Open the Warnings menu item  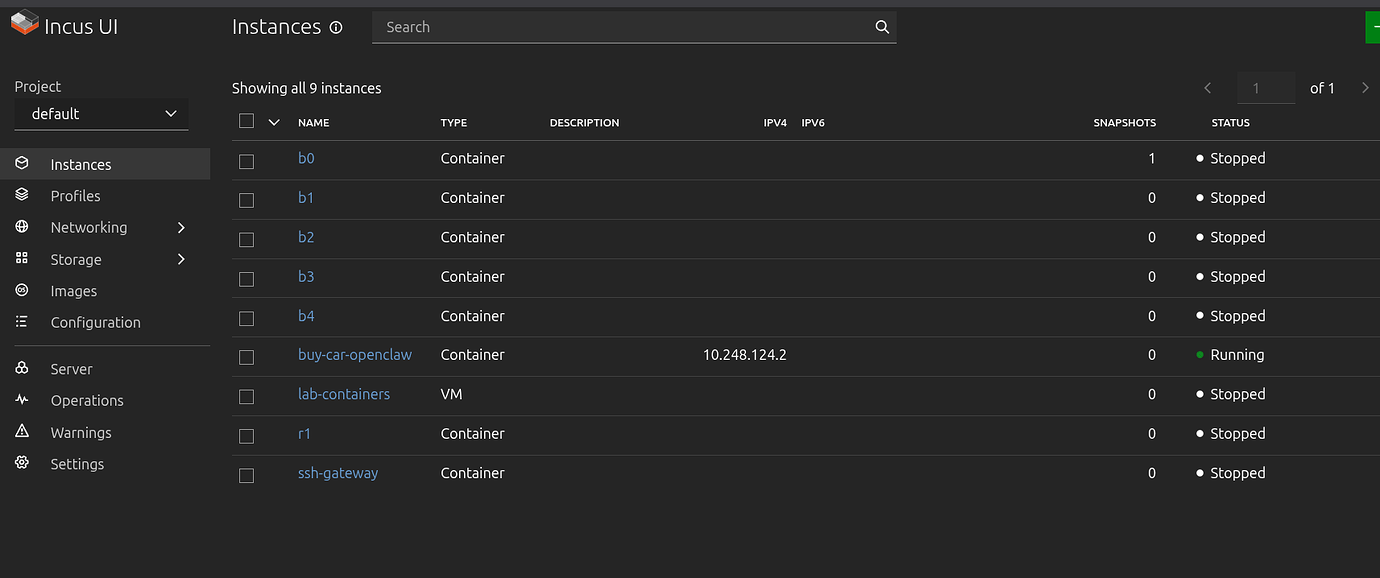pos(81,432)
